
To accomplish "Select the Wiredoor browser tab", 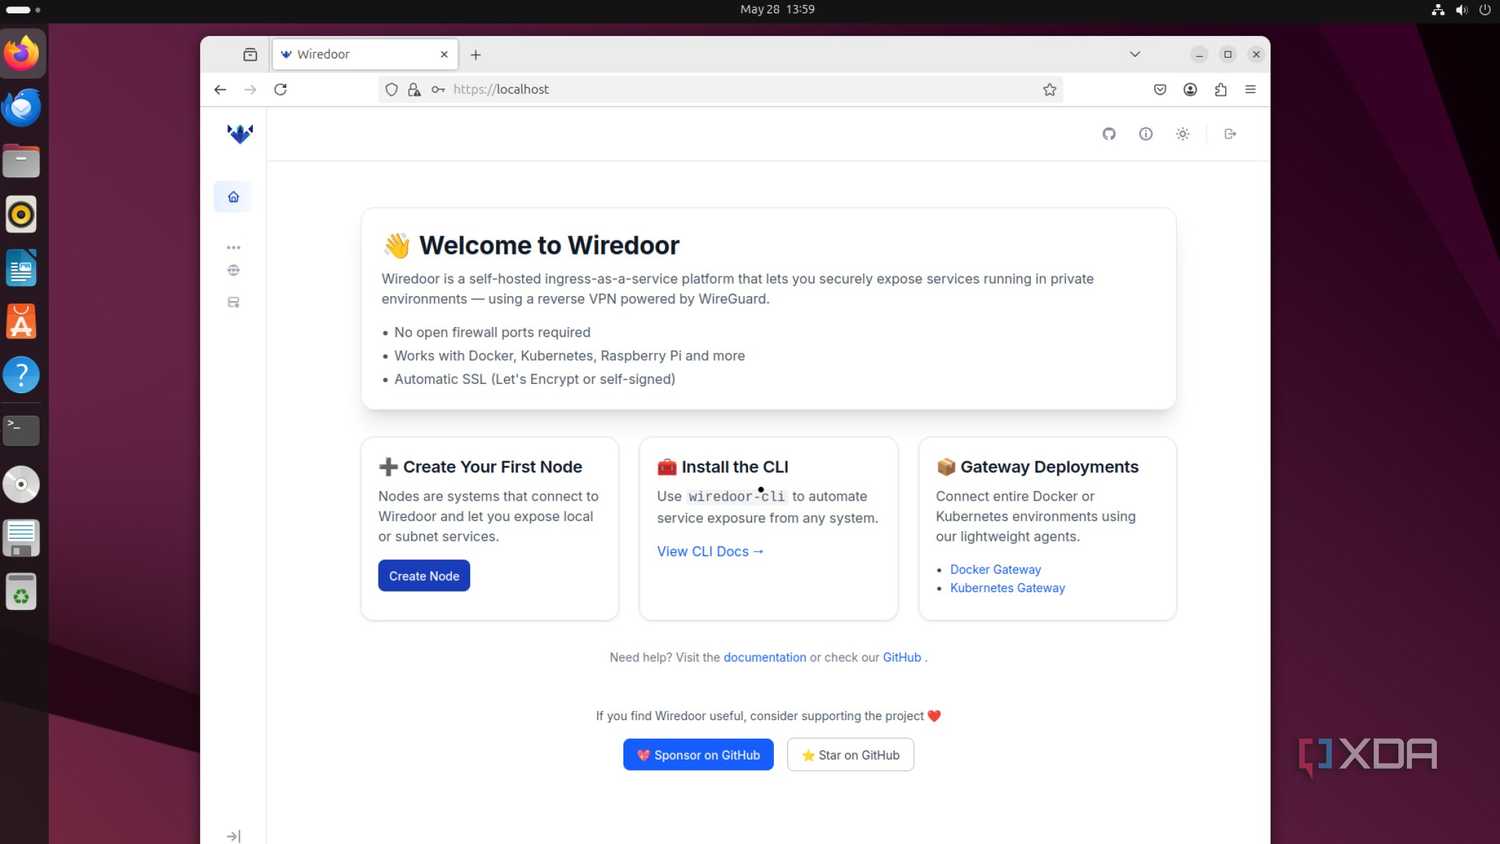I will point(365,54).
